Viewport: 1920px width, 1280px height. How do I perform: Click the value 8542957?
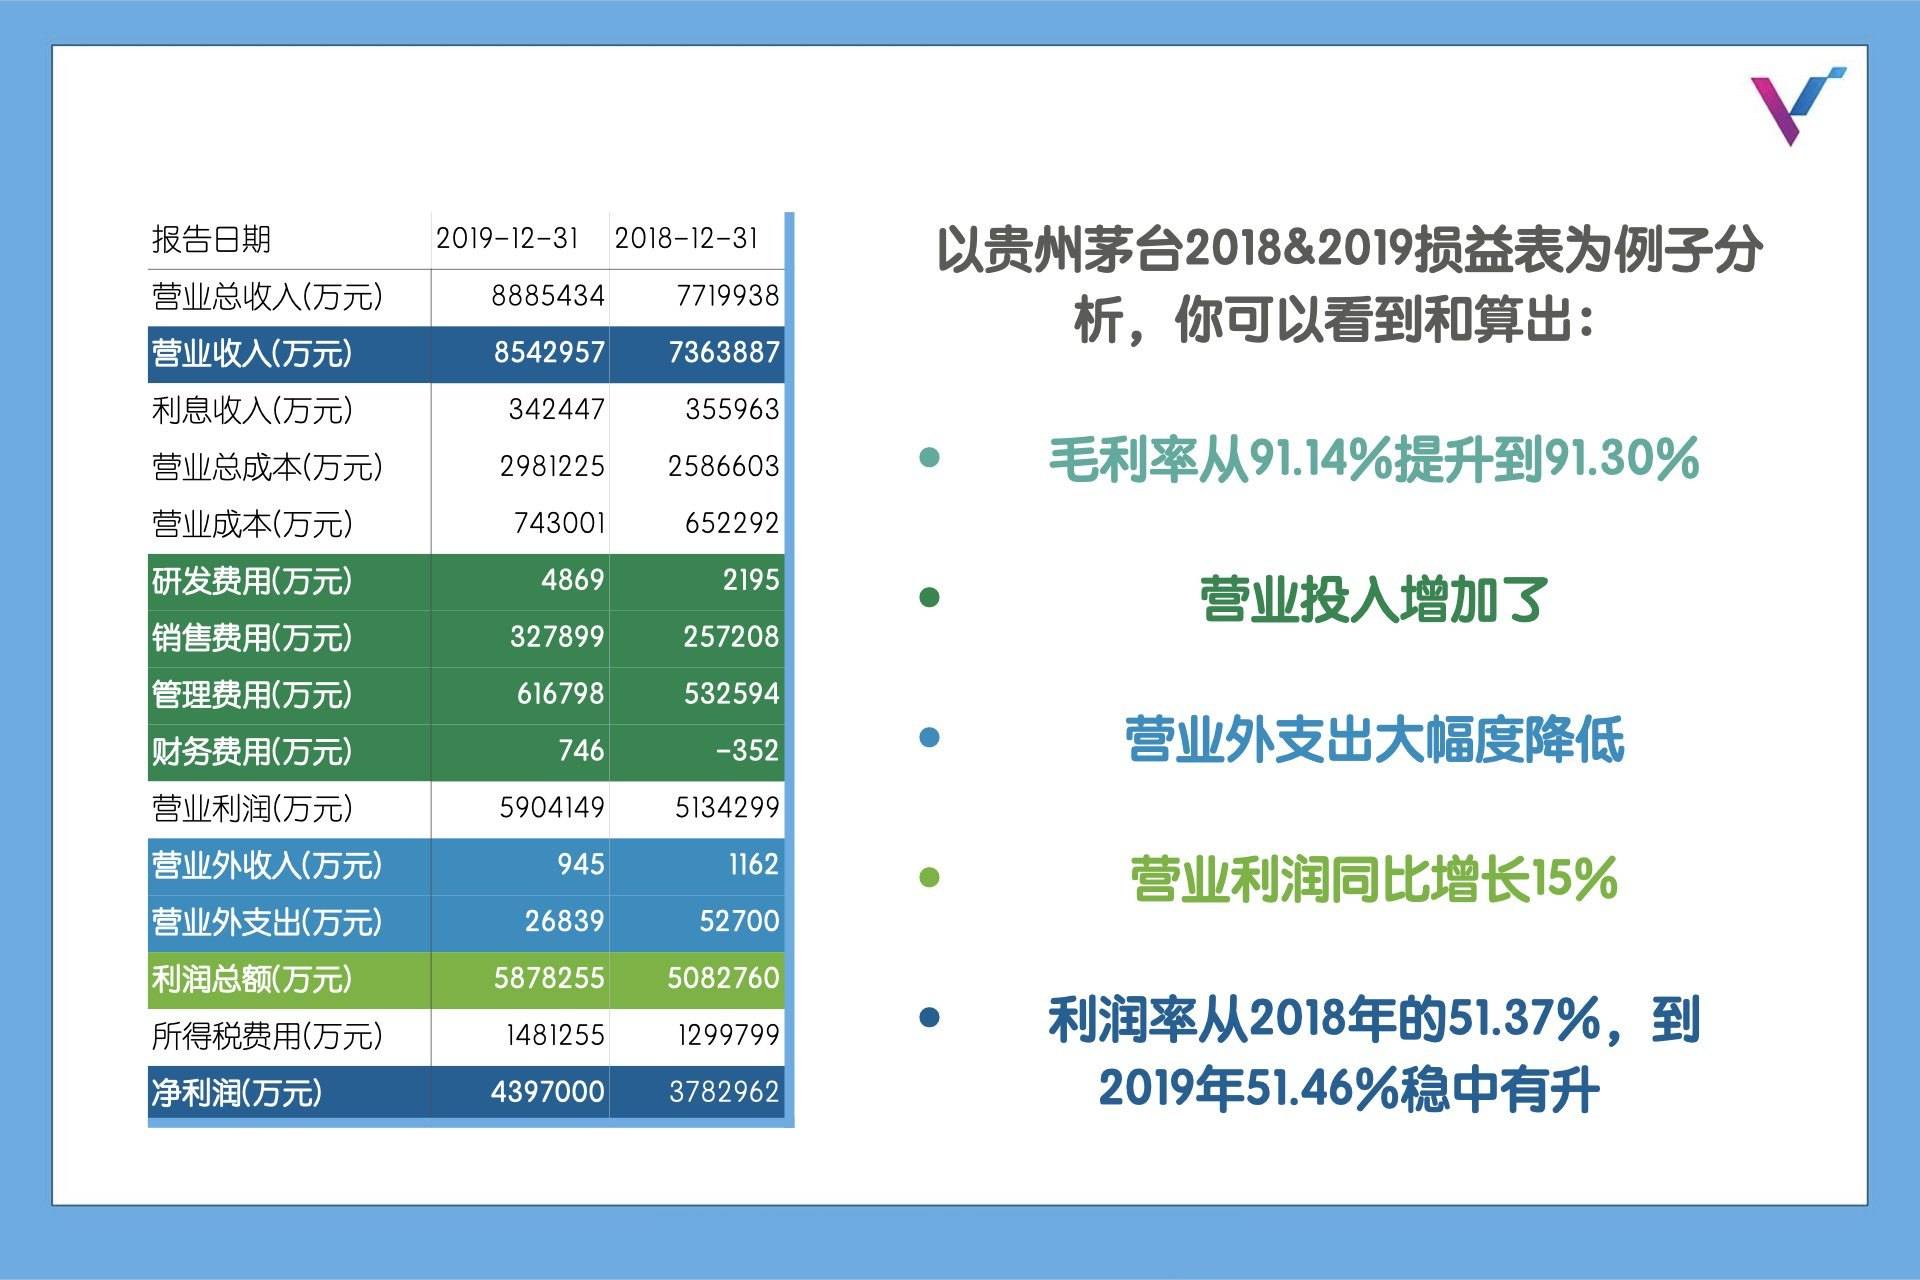[549, 353]
